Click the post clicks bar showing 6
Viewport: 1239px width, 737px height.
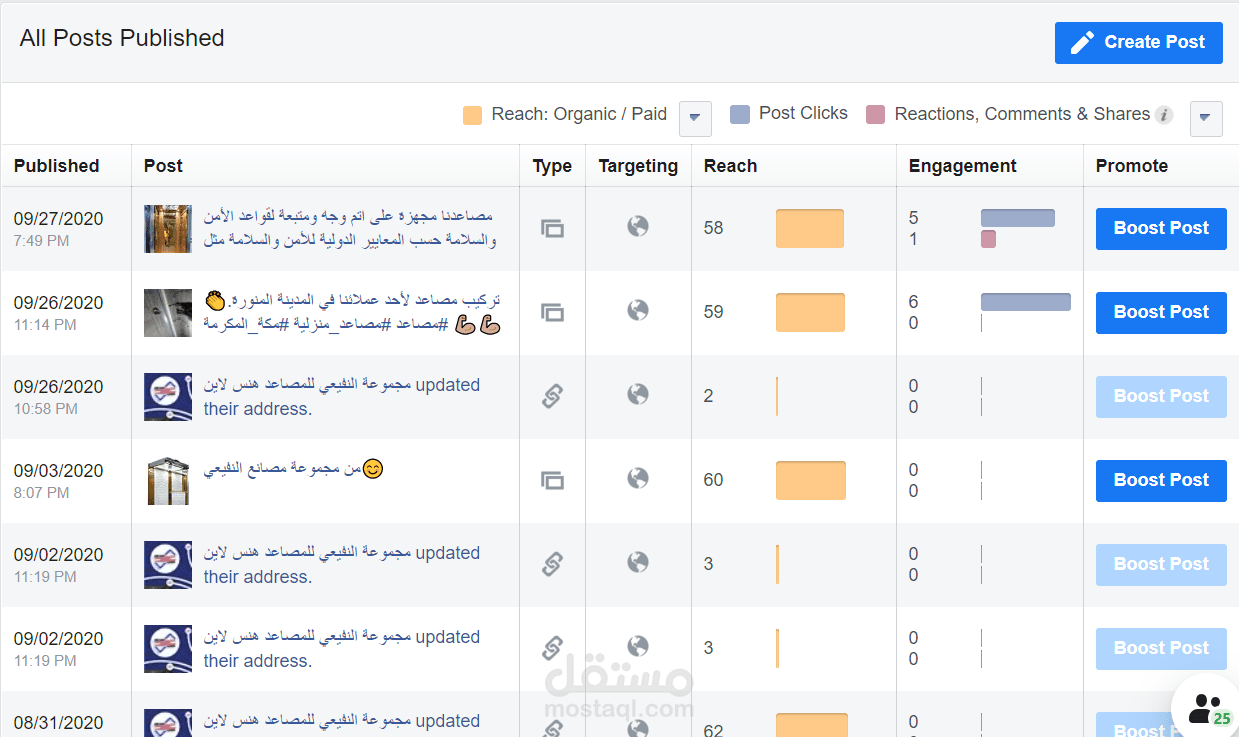1026,302
